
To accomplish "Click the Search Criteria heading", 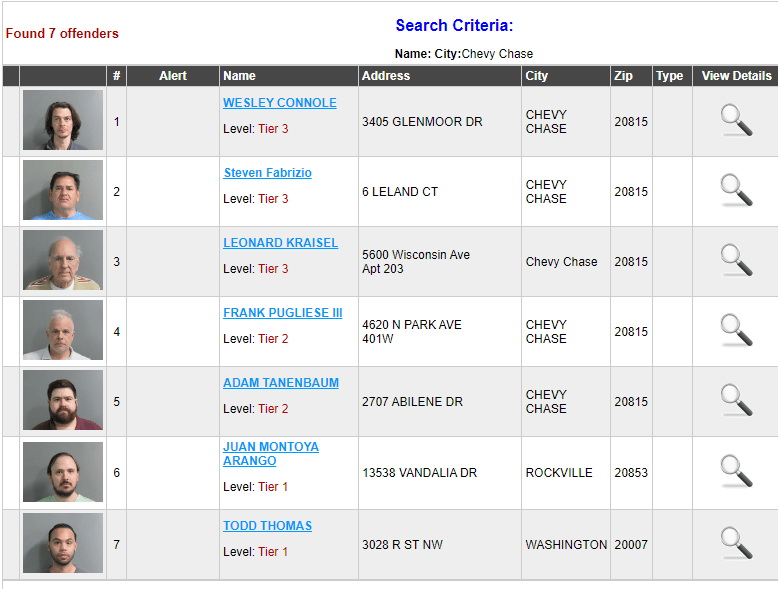I will (454, 25).
